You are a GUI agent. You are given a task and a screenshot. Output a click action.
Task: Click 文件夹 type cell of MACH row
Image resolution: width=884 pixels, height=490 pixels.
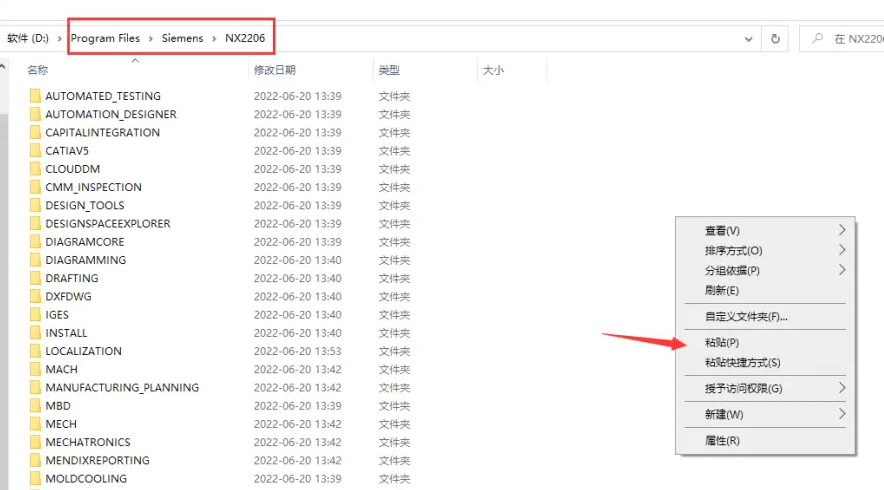pos(394,369)
